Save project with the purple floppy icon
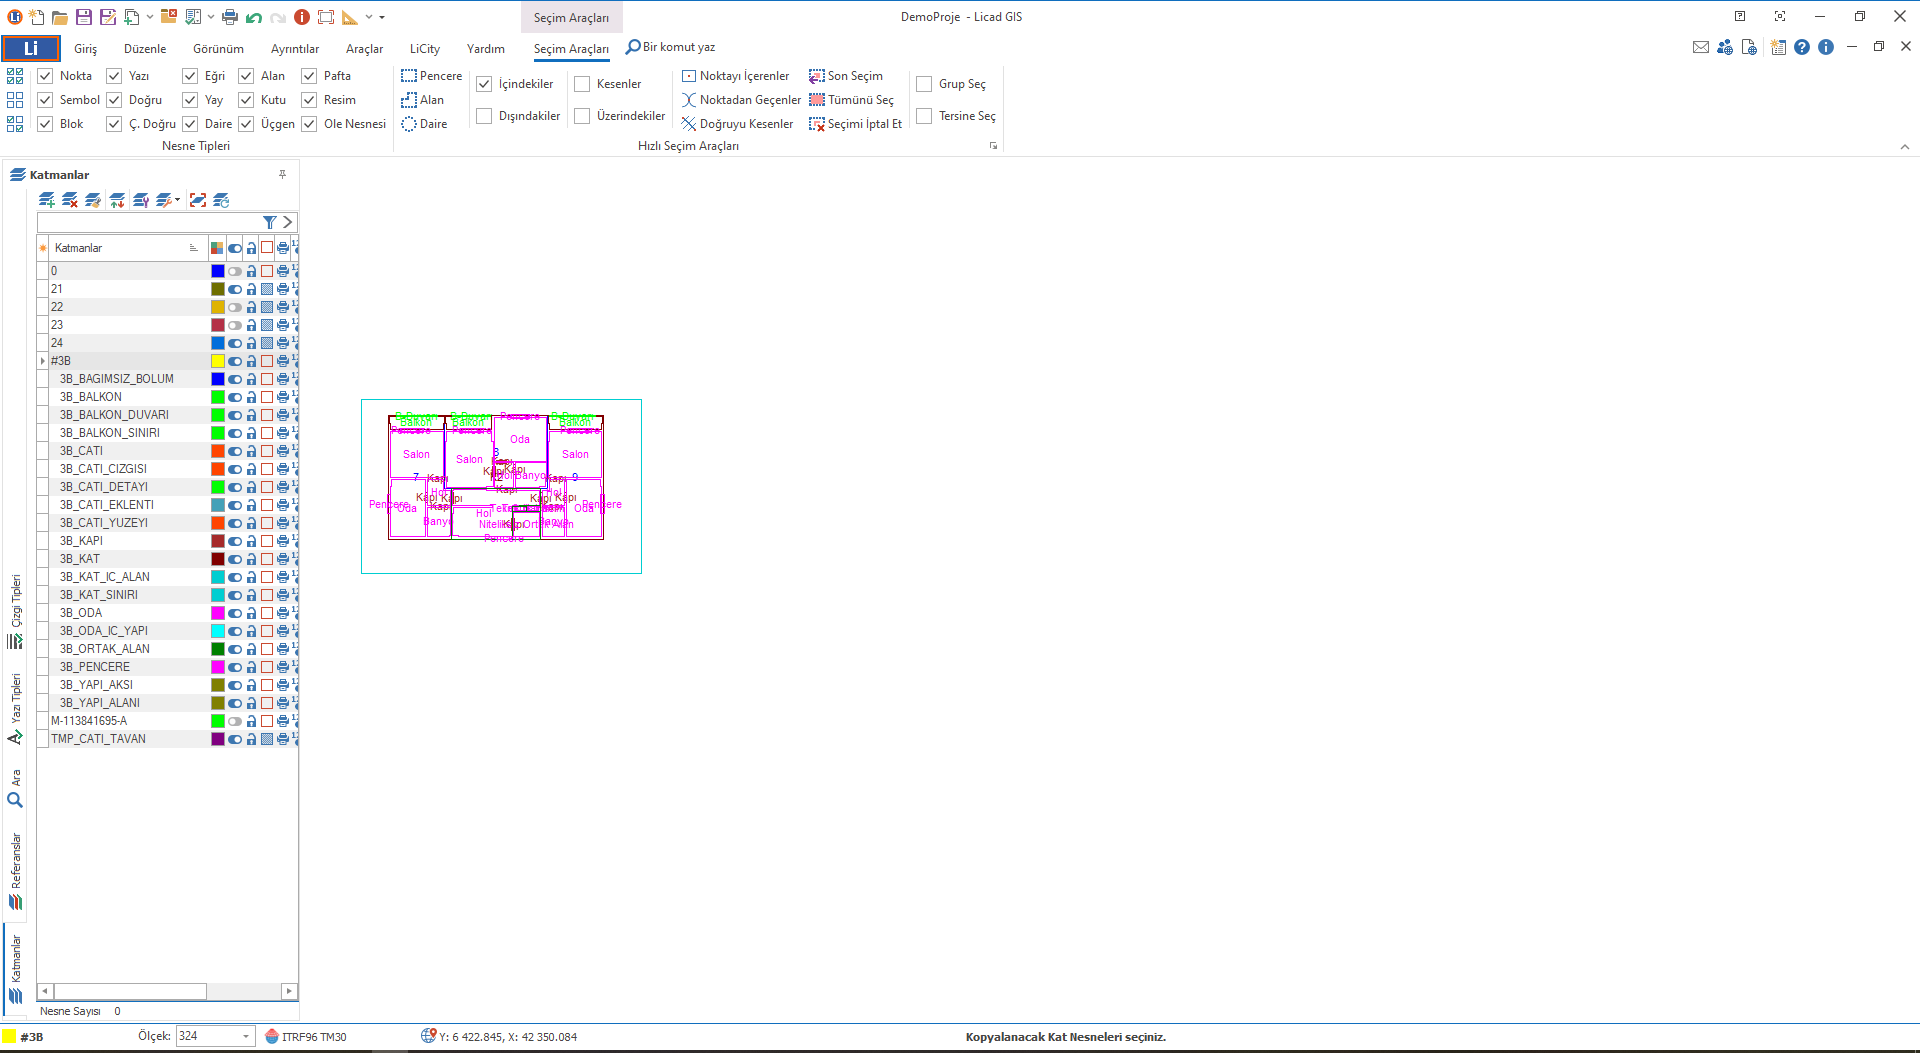This screenshot has width=1920, height=1053. (84, 17)
